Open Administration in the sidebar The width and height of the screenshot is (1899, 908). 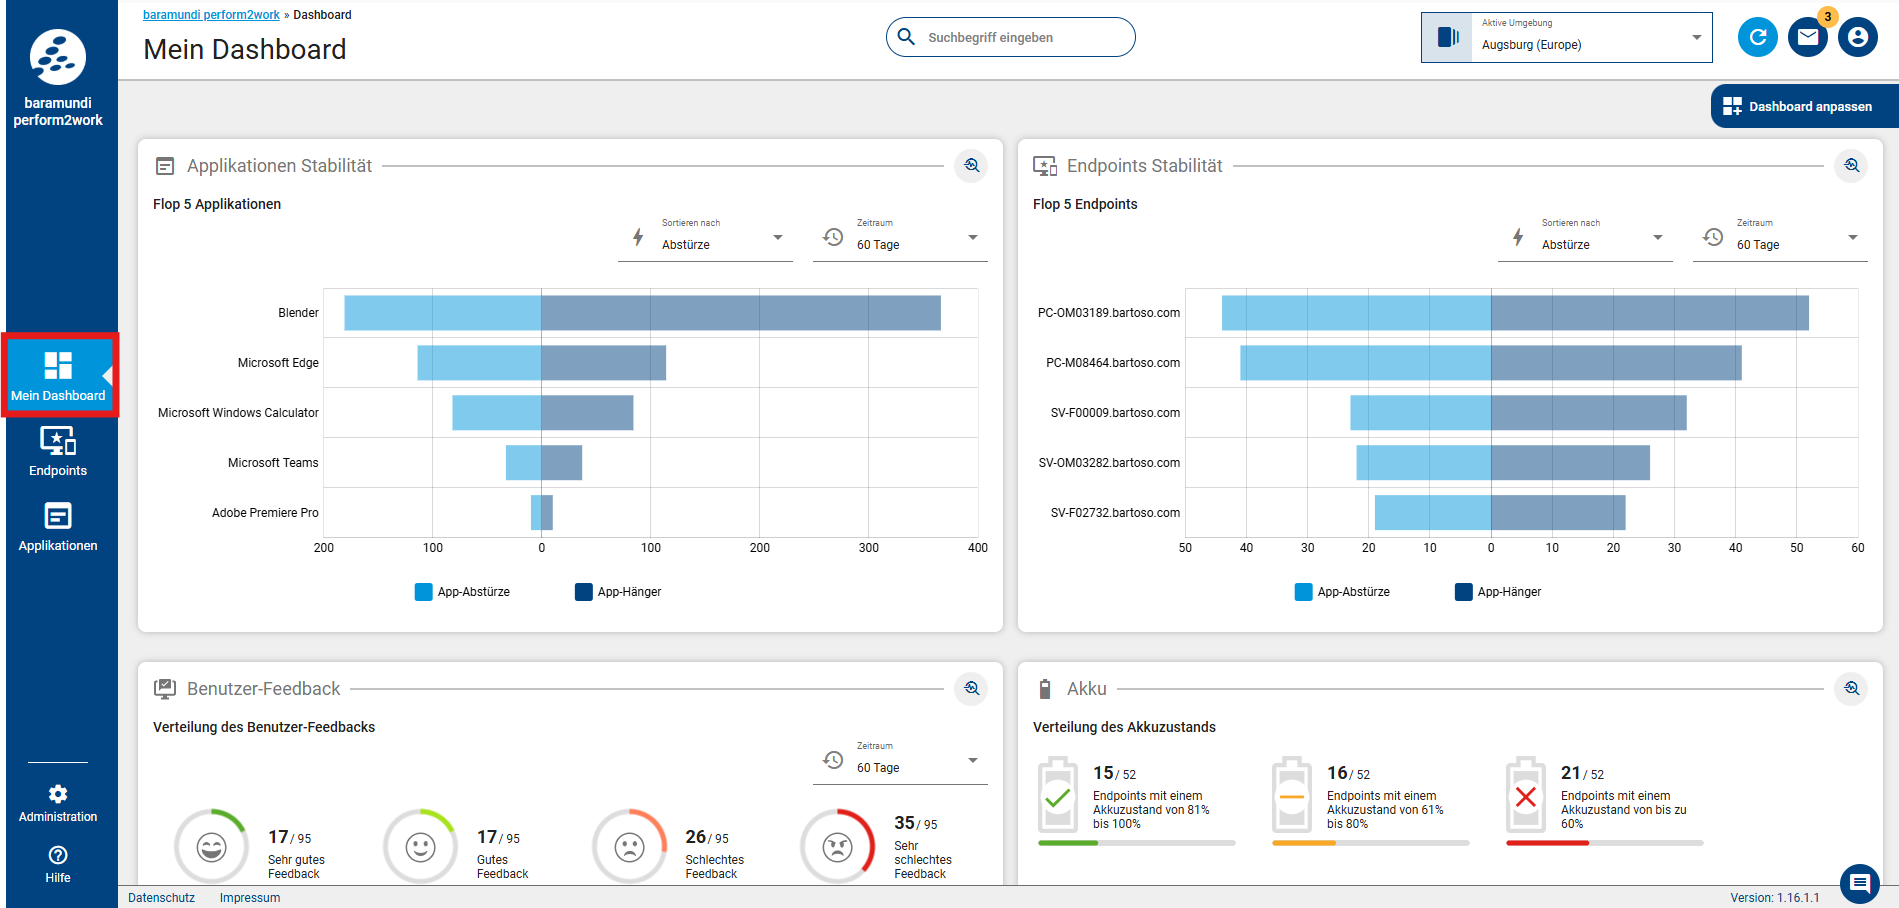58,803
